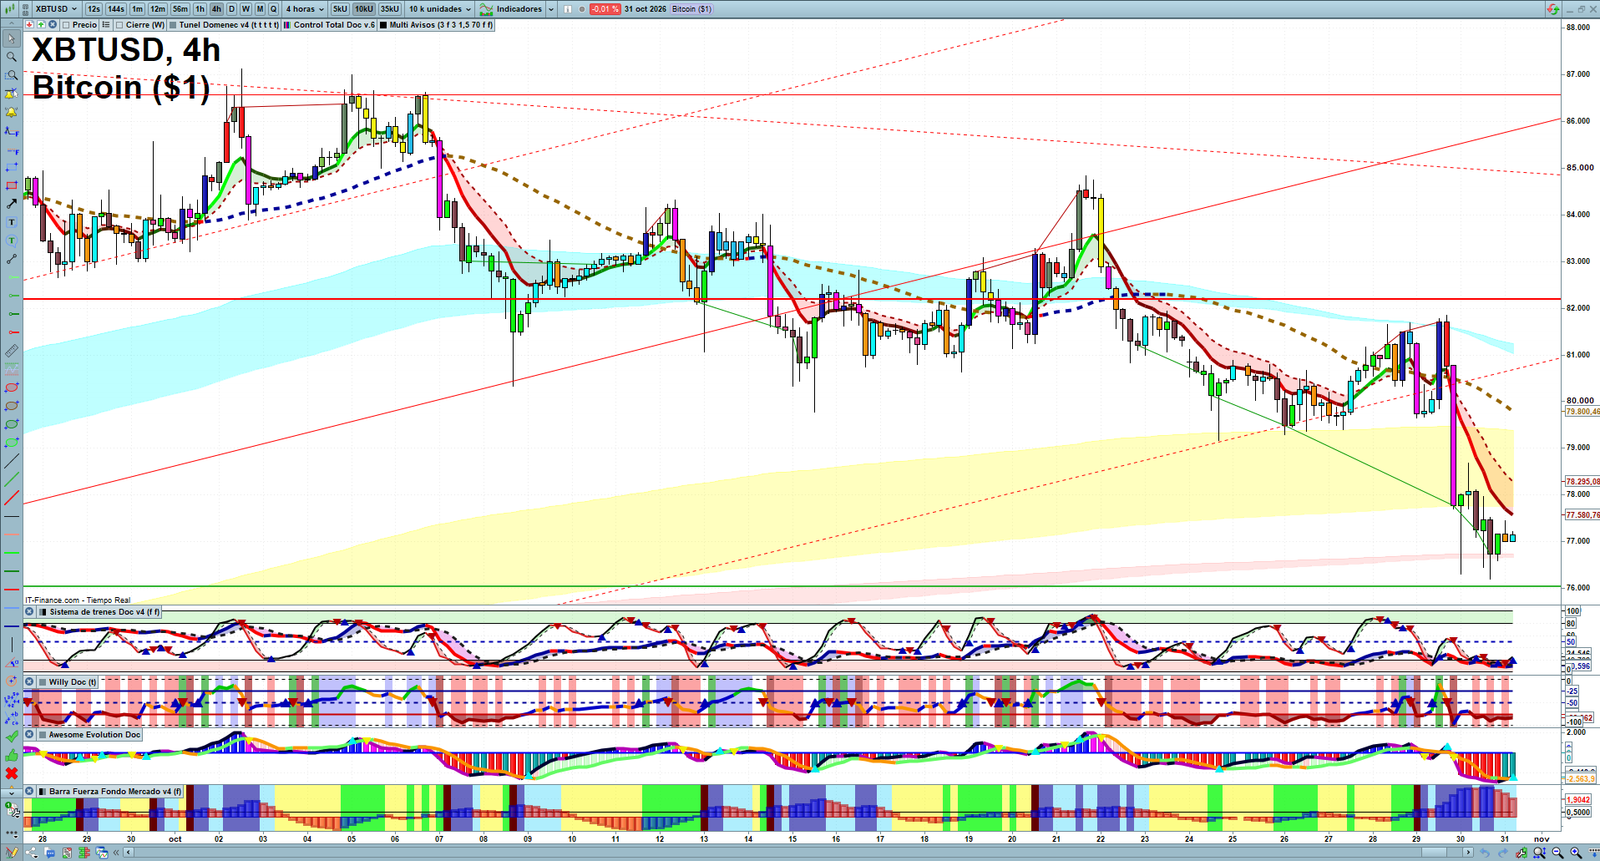Zoom out using bottom-right magnifier minus
Image resolution: width=1600 pixels, height=861 pixels.
point(1558,853)
